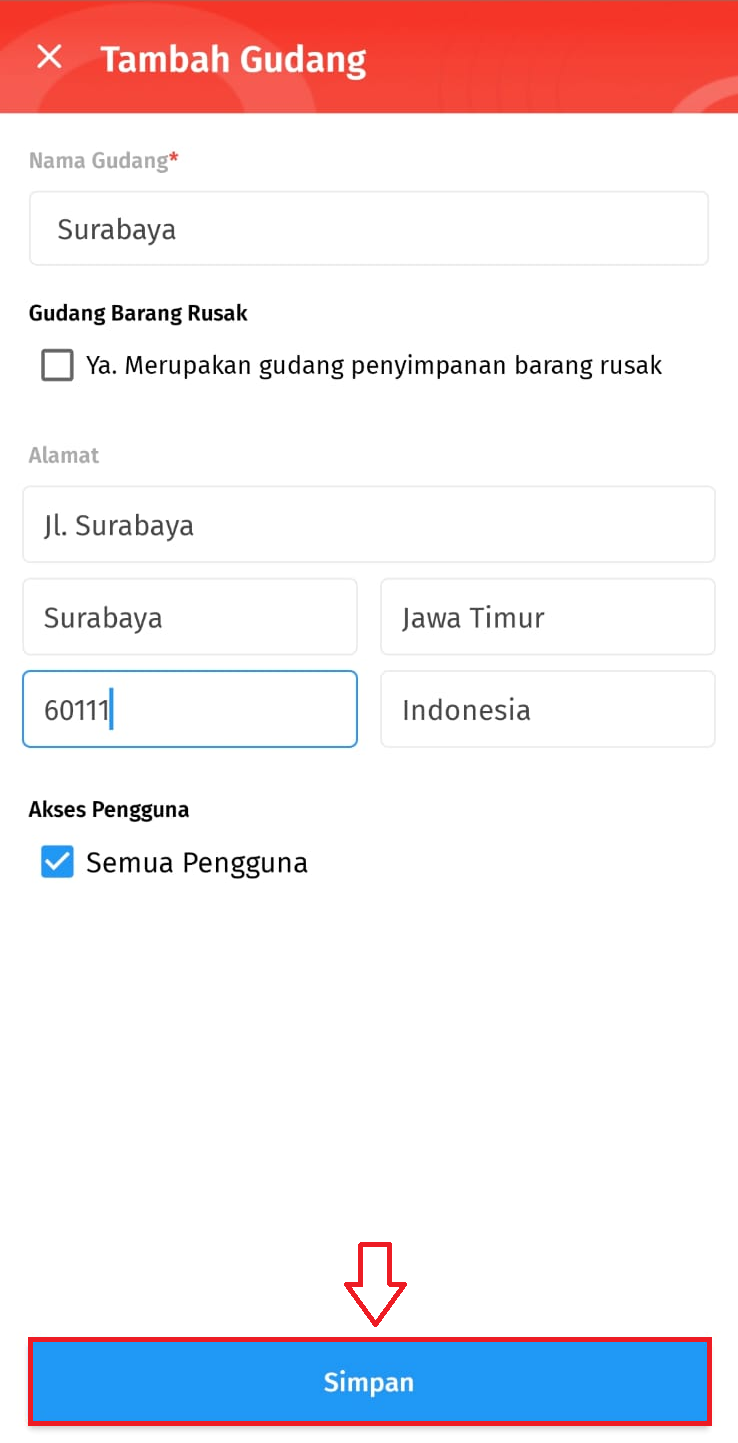Click the Tambah Gudang header title
738x1443 pixels.
click(233, 59)
